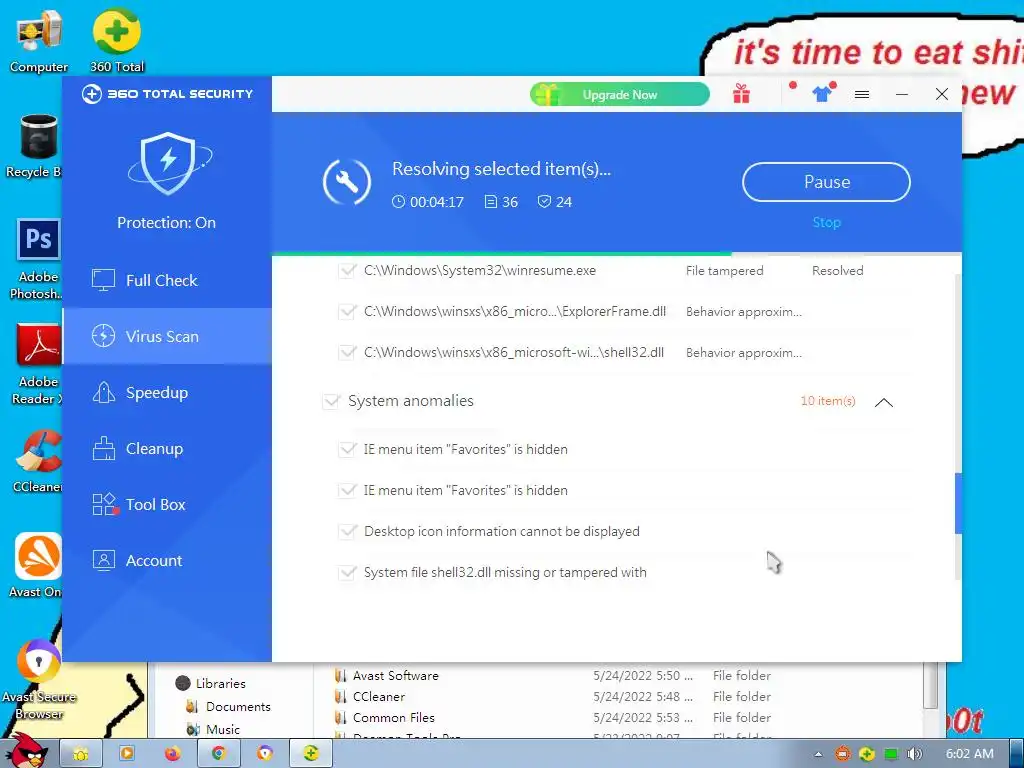Select the Avast Secure Browser desktop icon
Image resolution: width=1024 pixels, height=768 pixels.
point(39,679)
